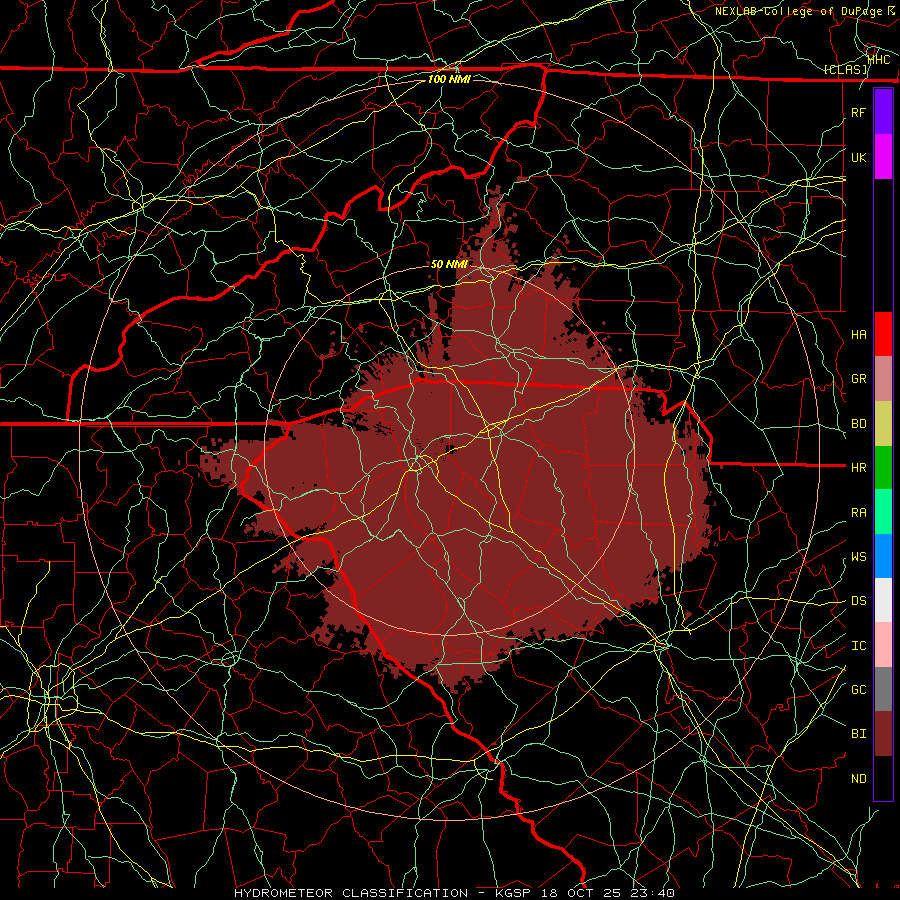Click the ND legend label

[859, 779]
